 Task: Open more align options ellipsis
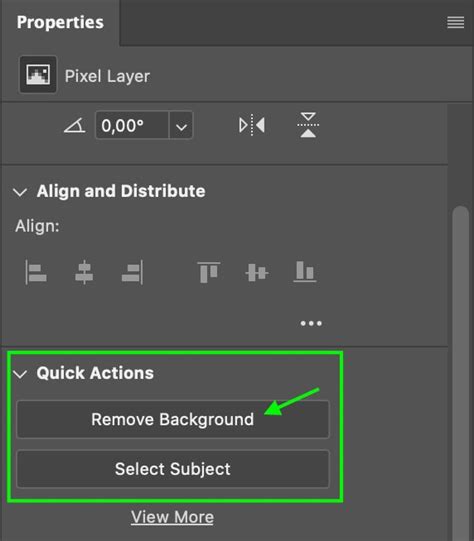[311, 324]
